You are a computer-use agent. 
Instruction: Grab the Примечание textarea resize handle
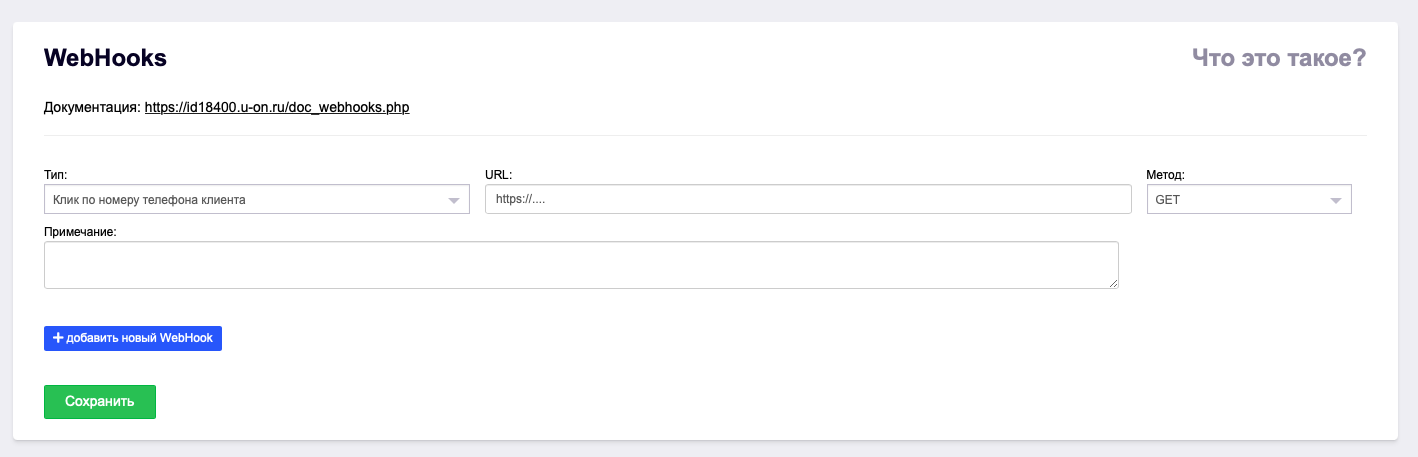1113,283
